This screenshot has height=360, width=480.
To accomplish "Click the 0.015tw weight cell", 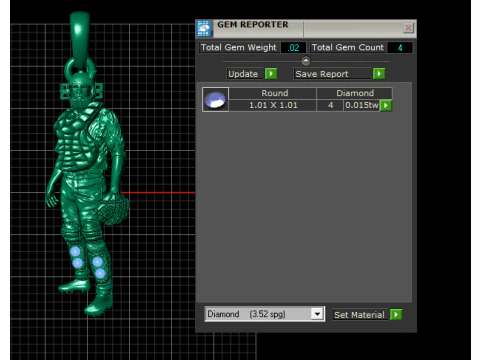I will (x=362, y=105).
